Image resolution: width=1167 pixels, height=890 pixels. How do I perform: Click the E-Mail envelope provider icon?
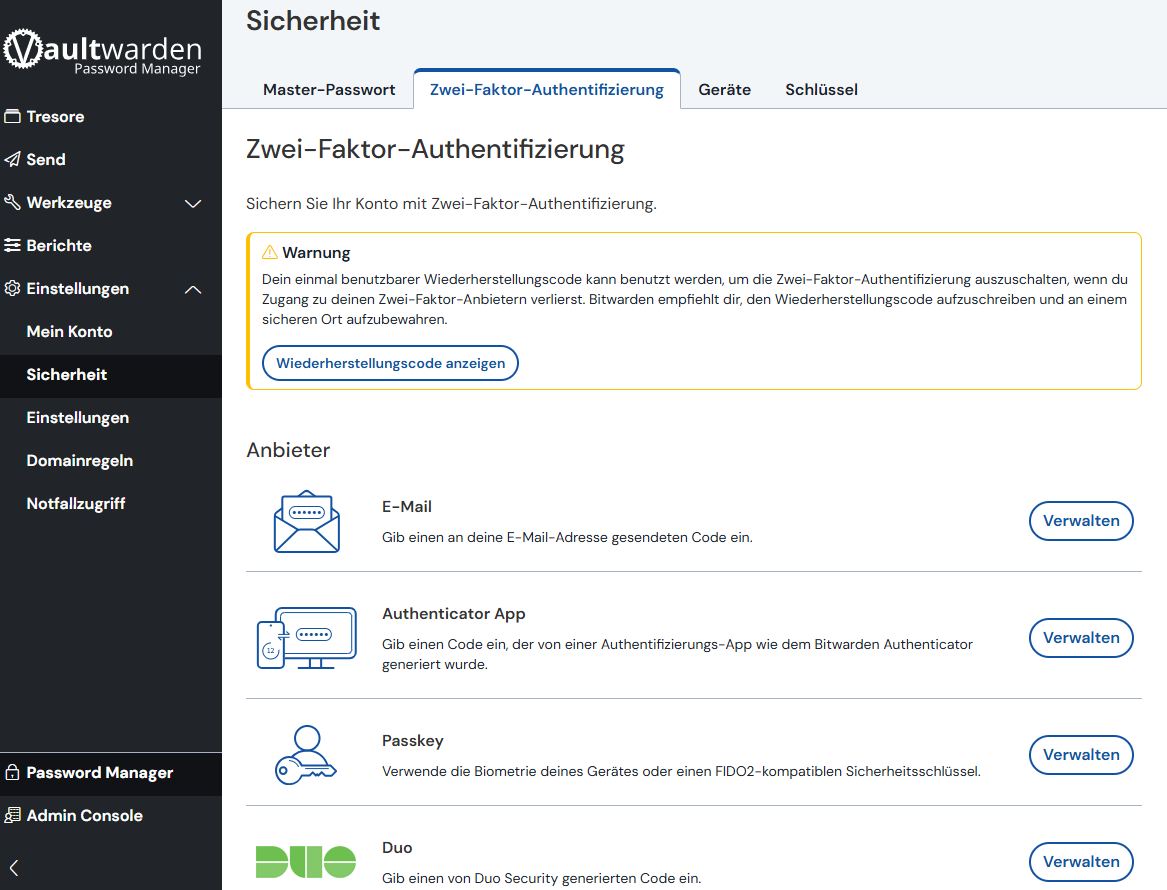[x=306, y=521]
